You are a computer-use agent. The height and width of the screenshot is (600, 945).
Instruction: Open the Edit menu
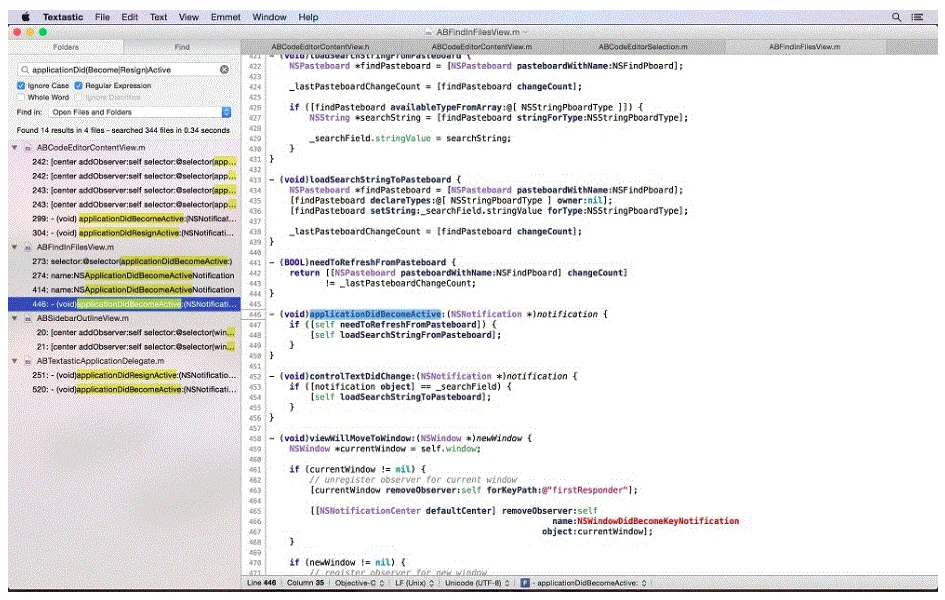(130, 17)
